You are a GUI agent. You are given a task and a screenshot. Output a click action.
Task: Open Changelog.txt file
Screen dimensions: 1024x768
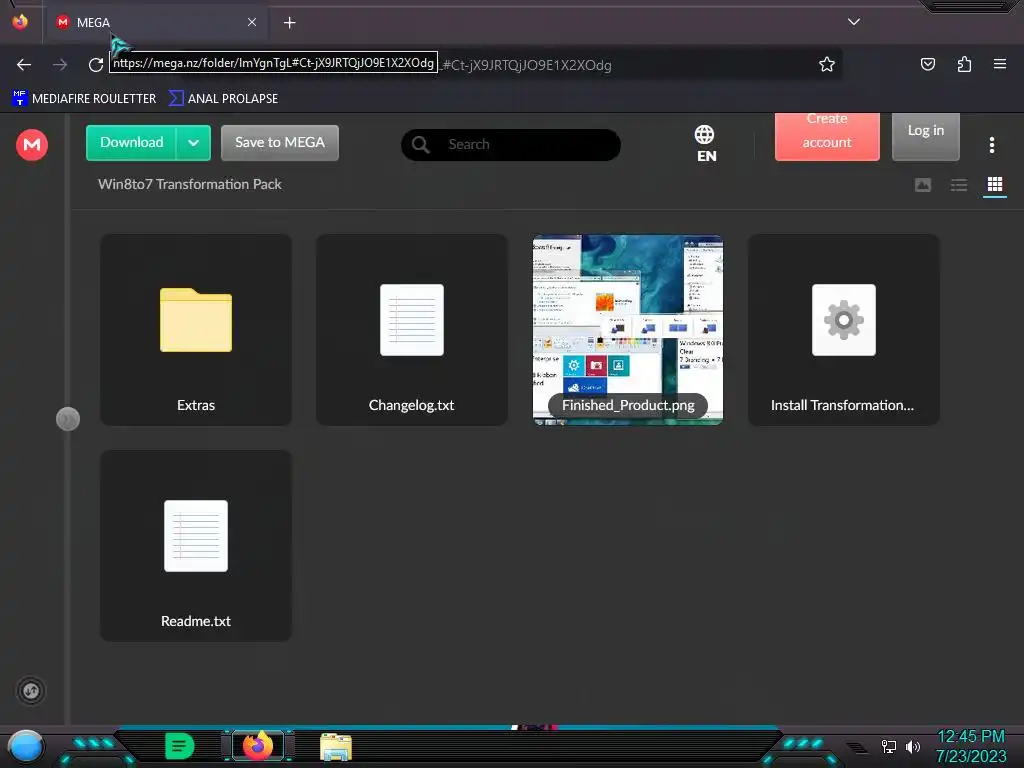pyautogui.click(x=411, y=330)
